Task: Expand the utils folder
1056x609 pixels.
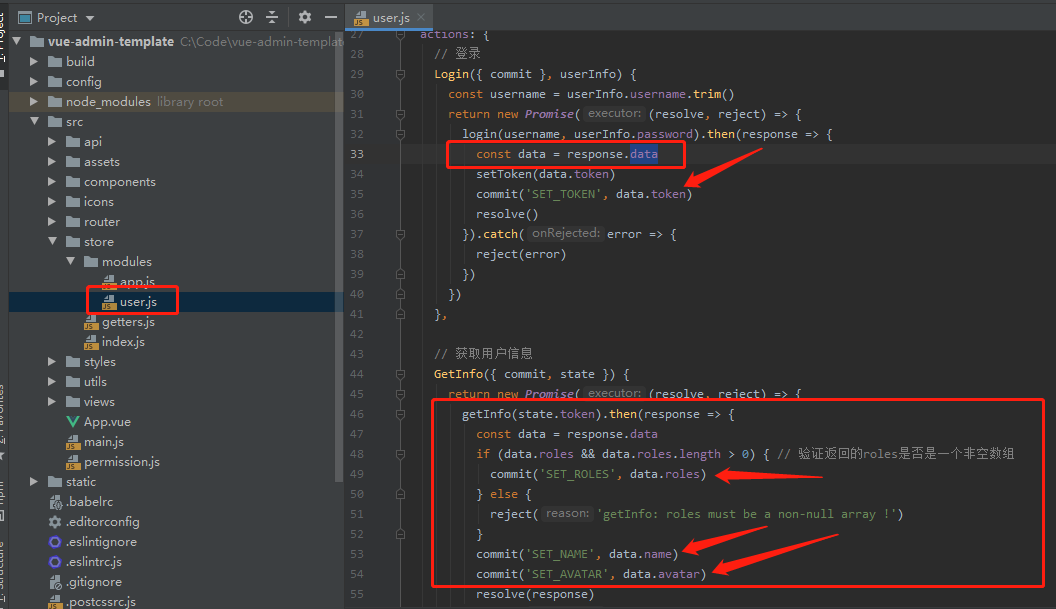Action: click(52, 381)
